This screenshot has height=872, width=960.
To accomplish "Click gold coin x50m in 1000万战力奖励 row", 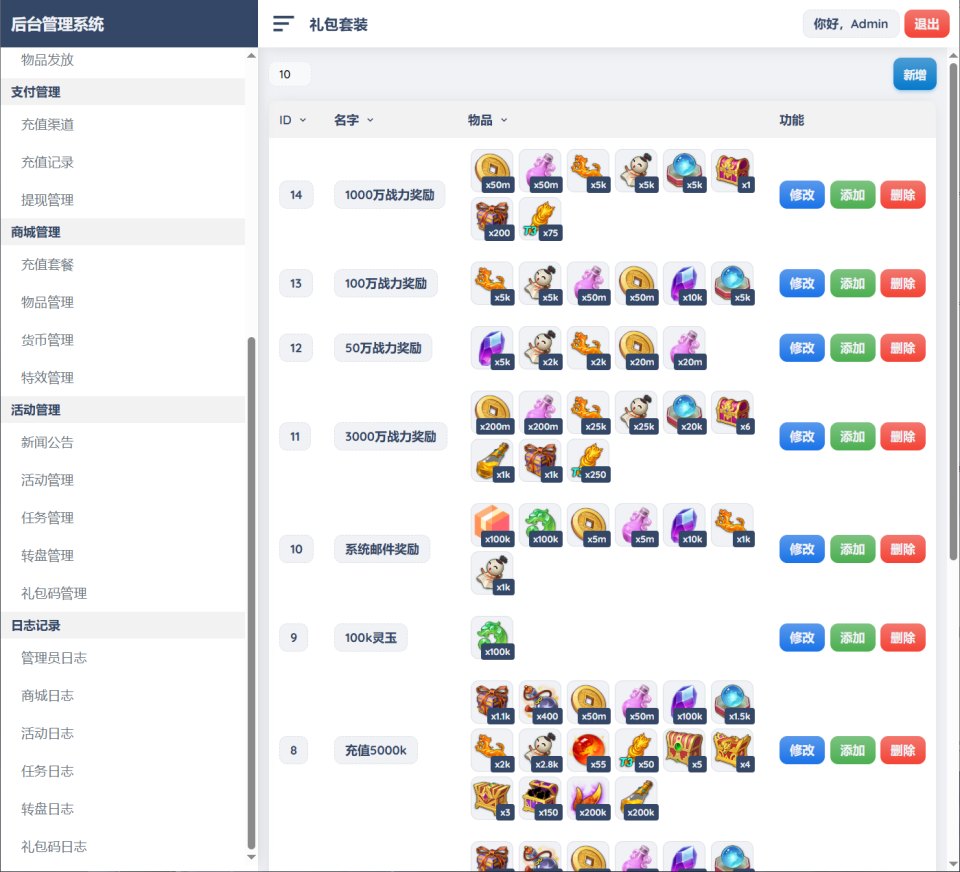I will tap(492, 171).
